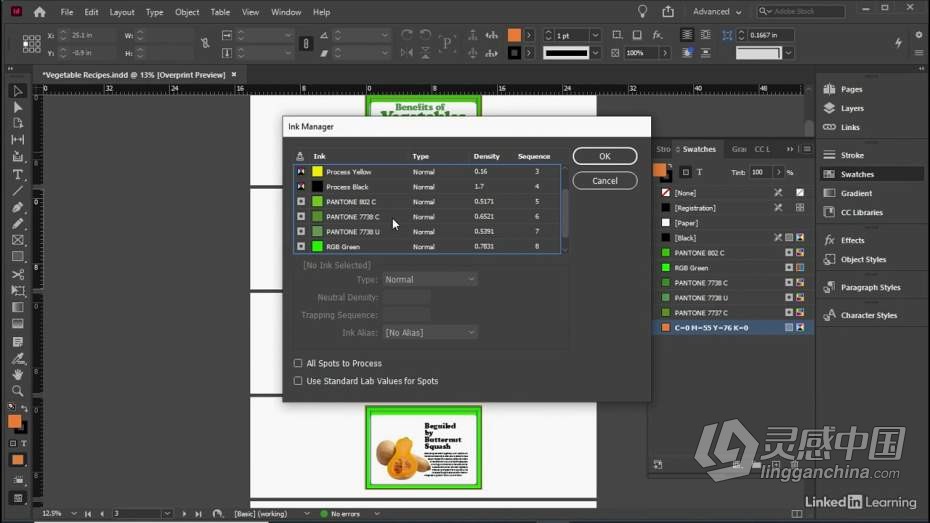Open the stroke weight dropdown
The width and height of the screenshot is (930, 523).
point(595,36)
